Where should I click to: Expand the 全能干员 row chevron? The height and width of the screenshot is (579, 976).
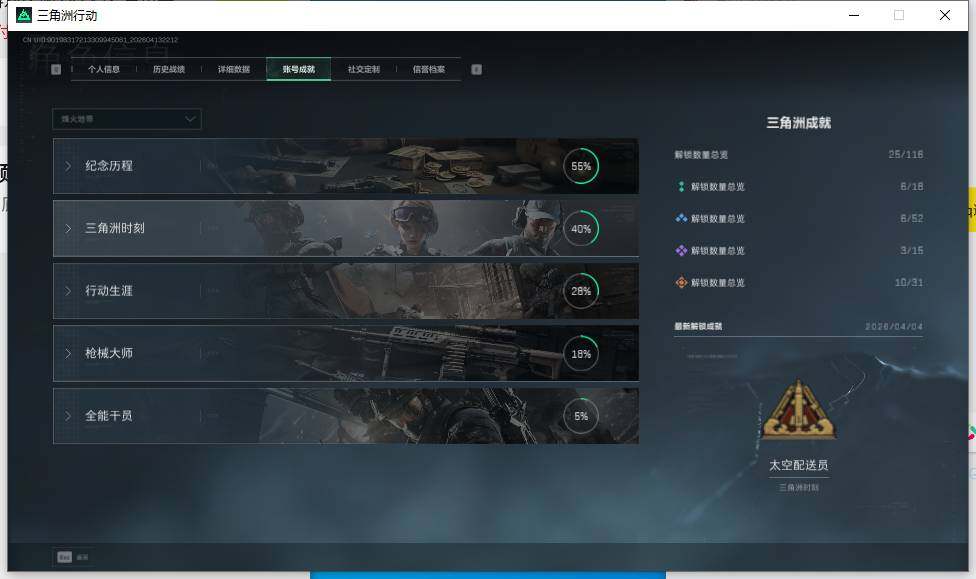click(x=68, y=415)
